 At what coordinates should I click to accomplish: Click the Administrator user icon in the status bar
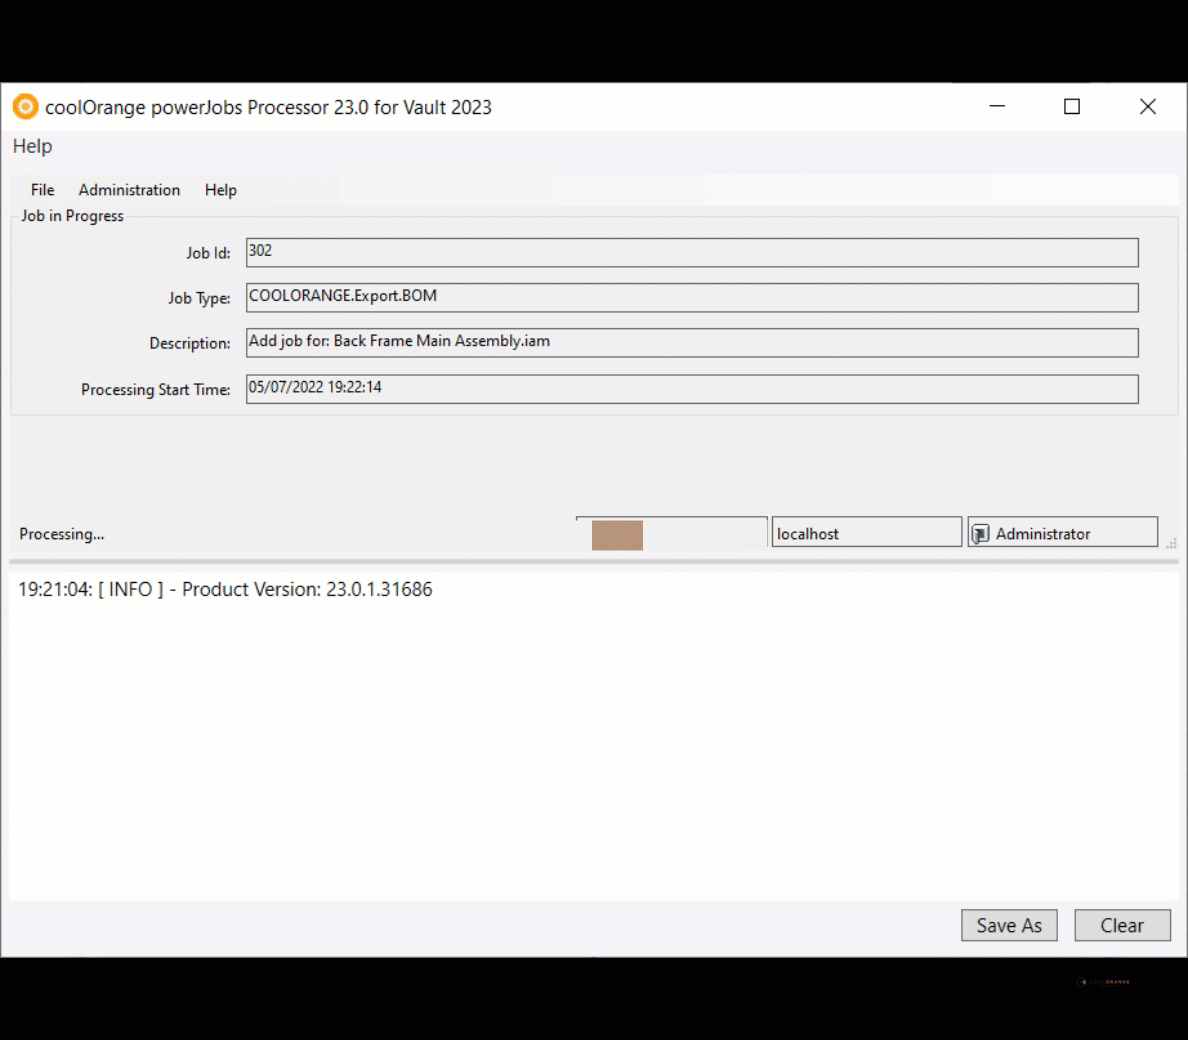coord(981,532)
